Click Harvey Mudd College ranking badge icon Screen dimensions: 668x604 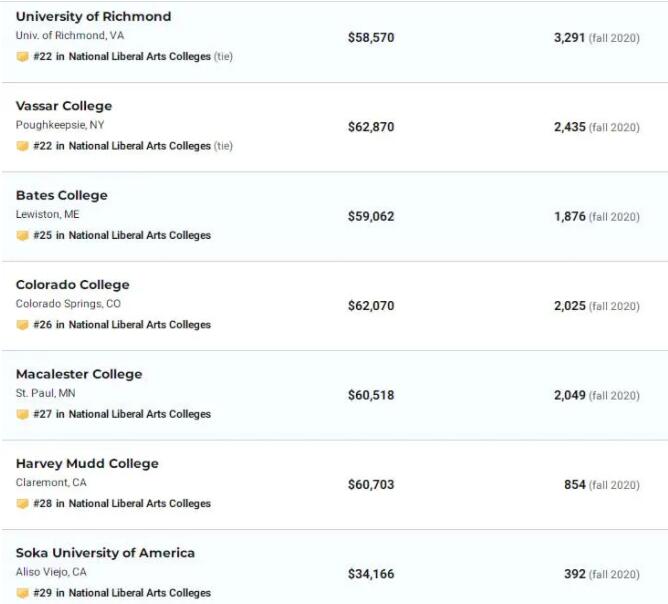tap(22, 504)
